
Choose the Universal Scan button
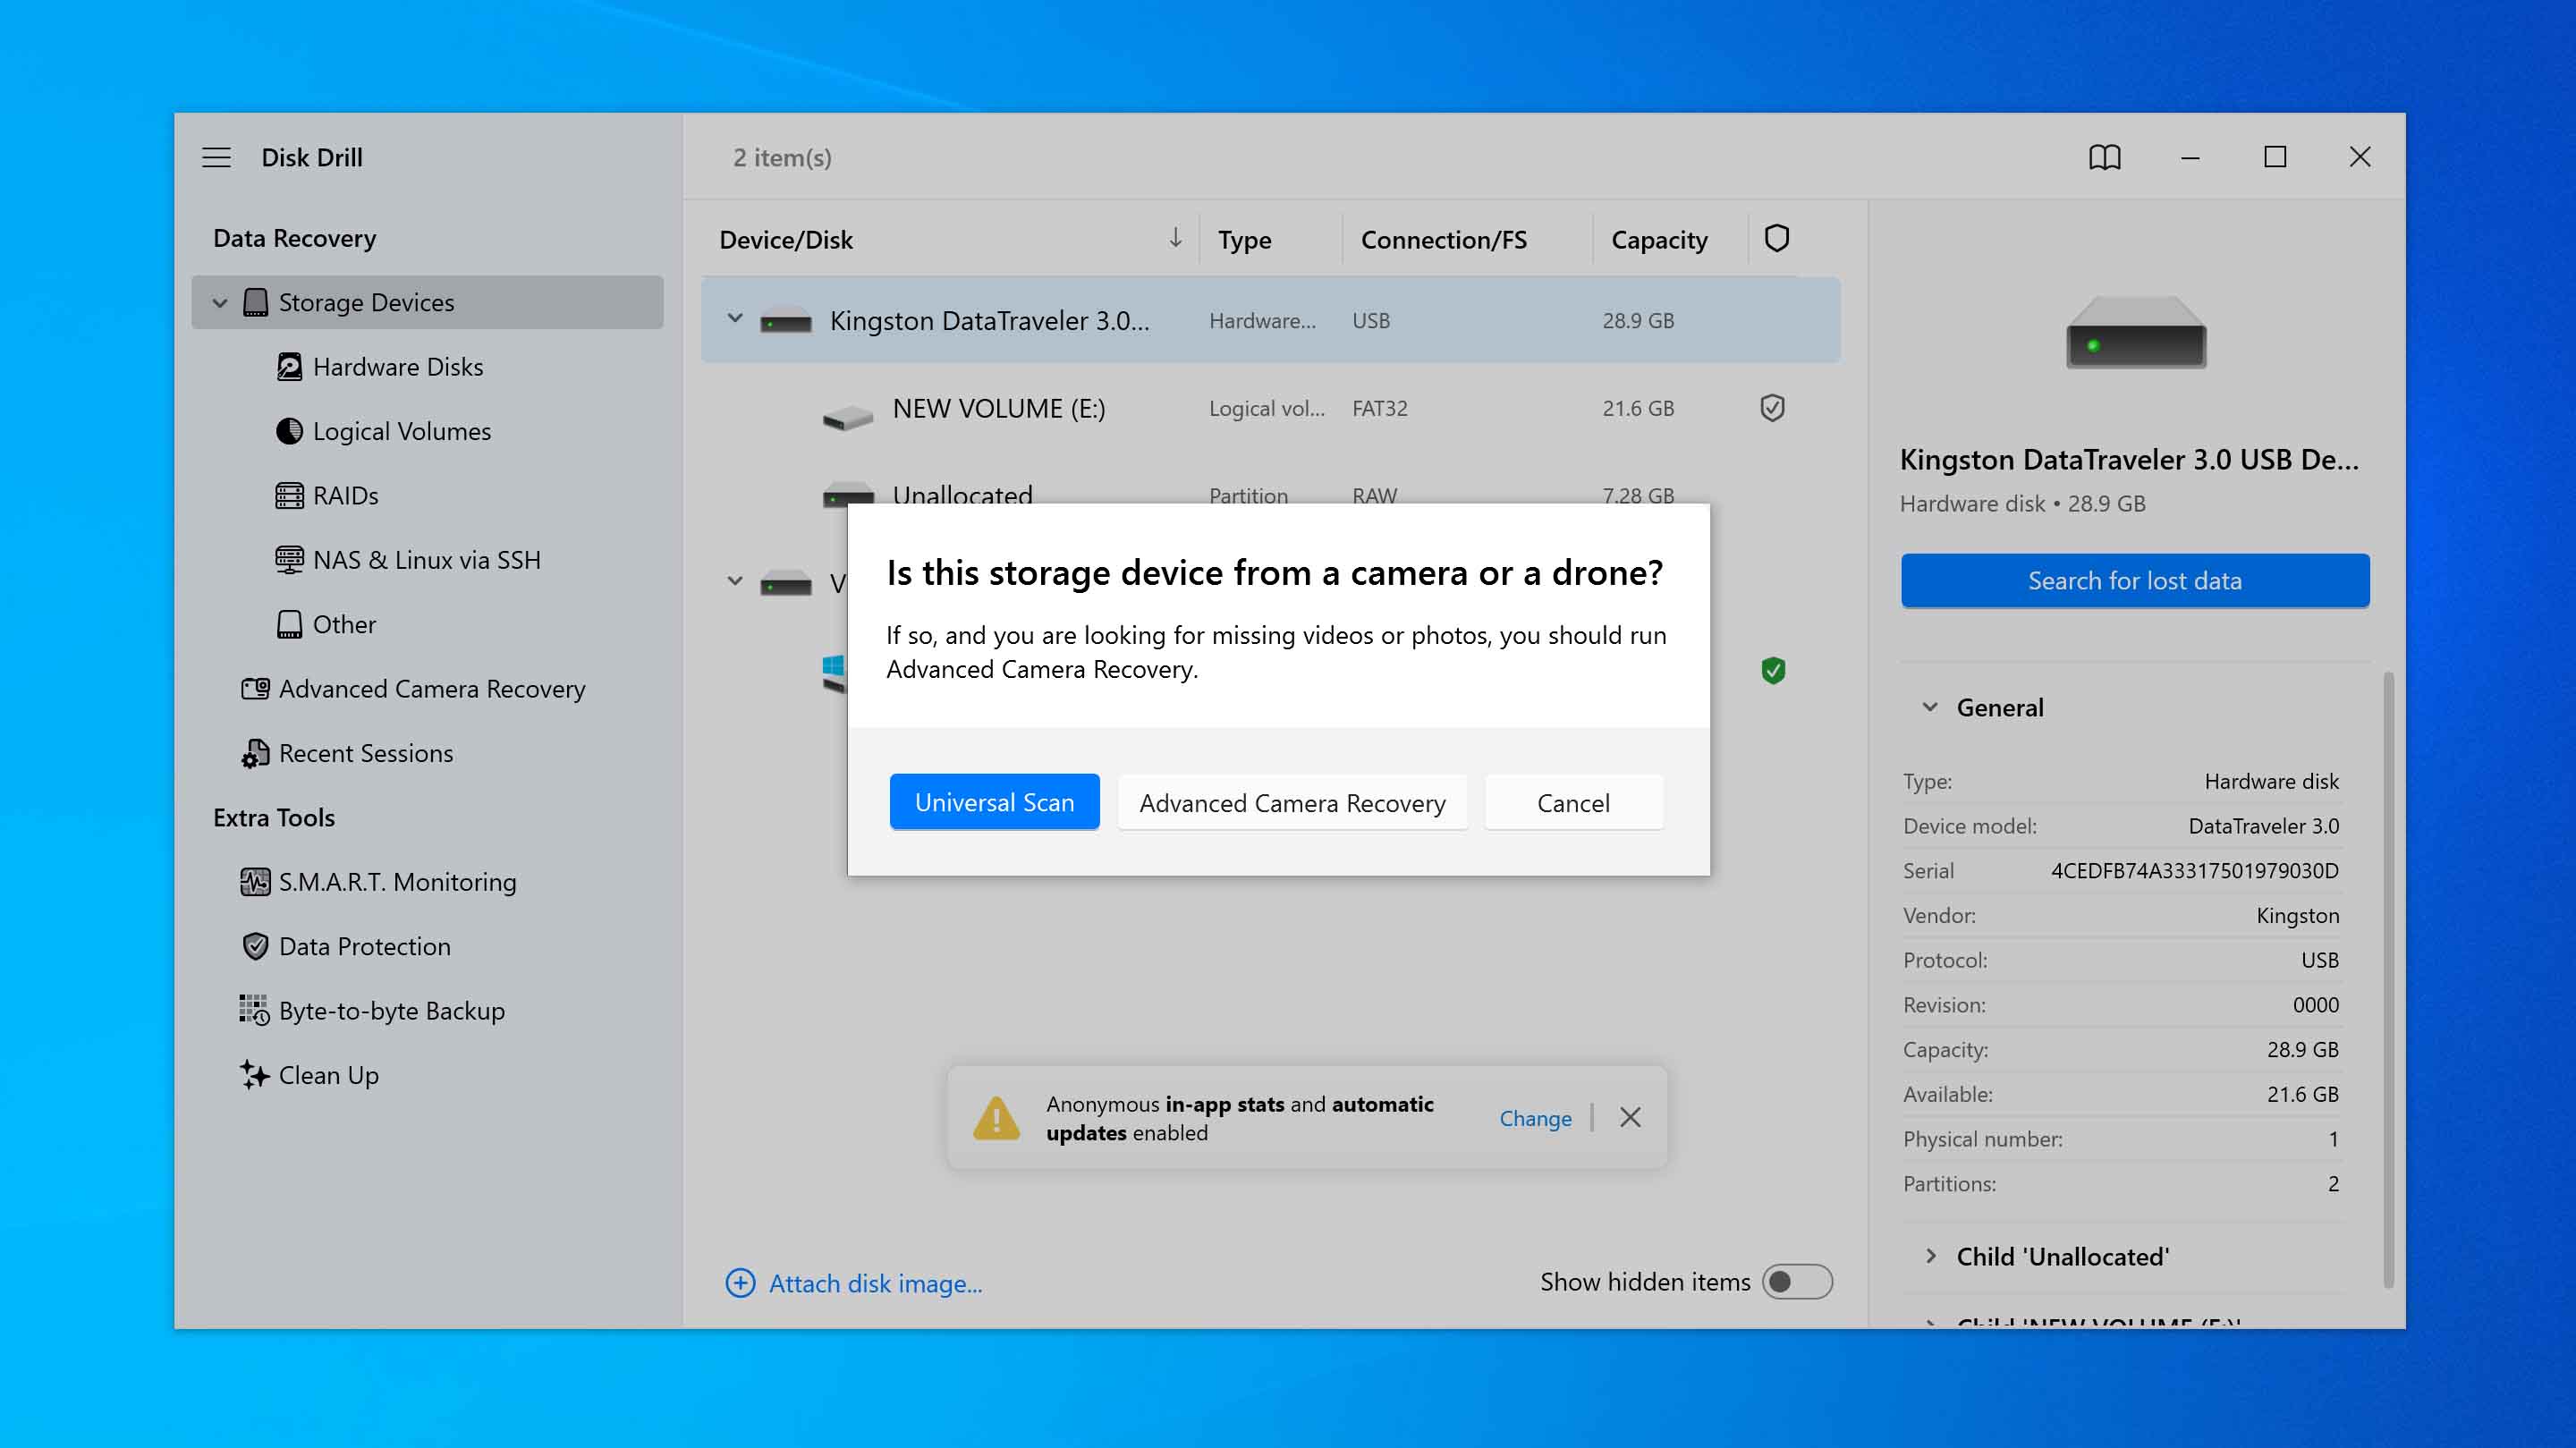pyautogui.click(x=994, y=802)
